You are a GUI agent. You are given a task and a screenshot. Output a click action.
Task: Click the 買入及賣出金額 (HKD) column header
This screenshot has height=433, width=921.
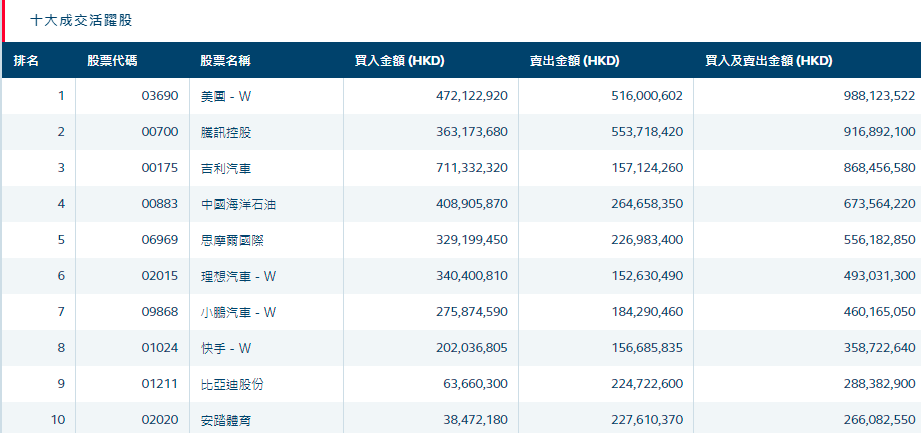pyautogui.click(x=768, y=61)
